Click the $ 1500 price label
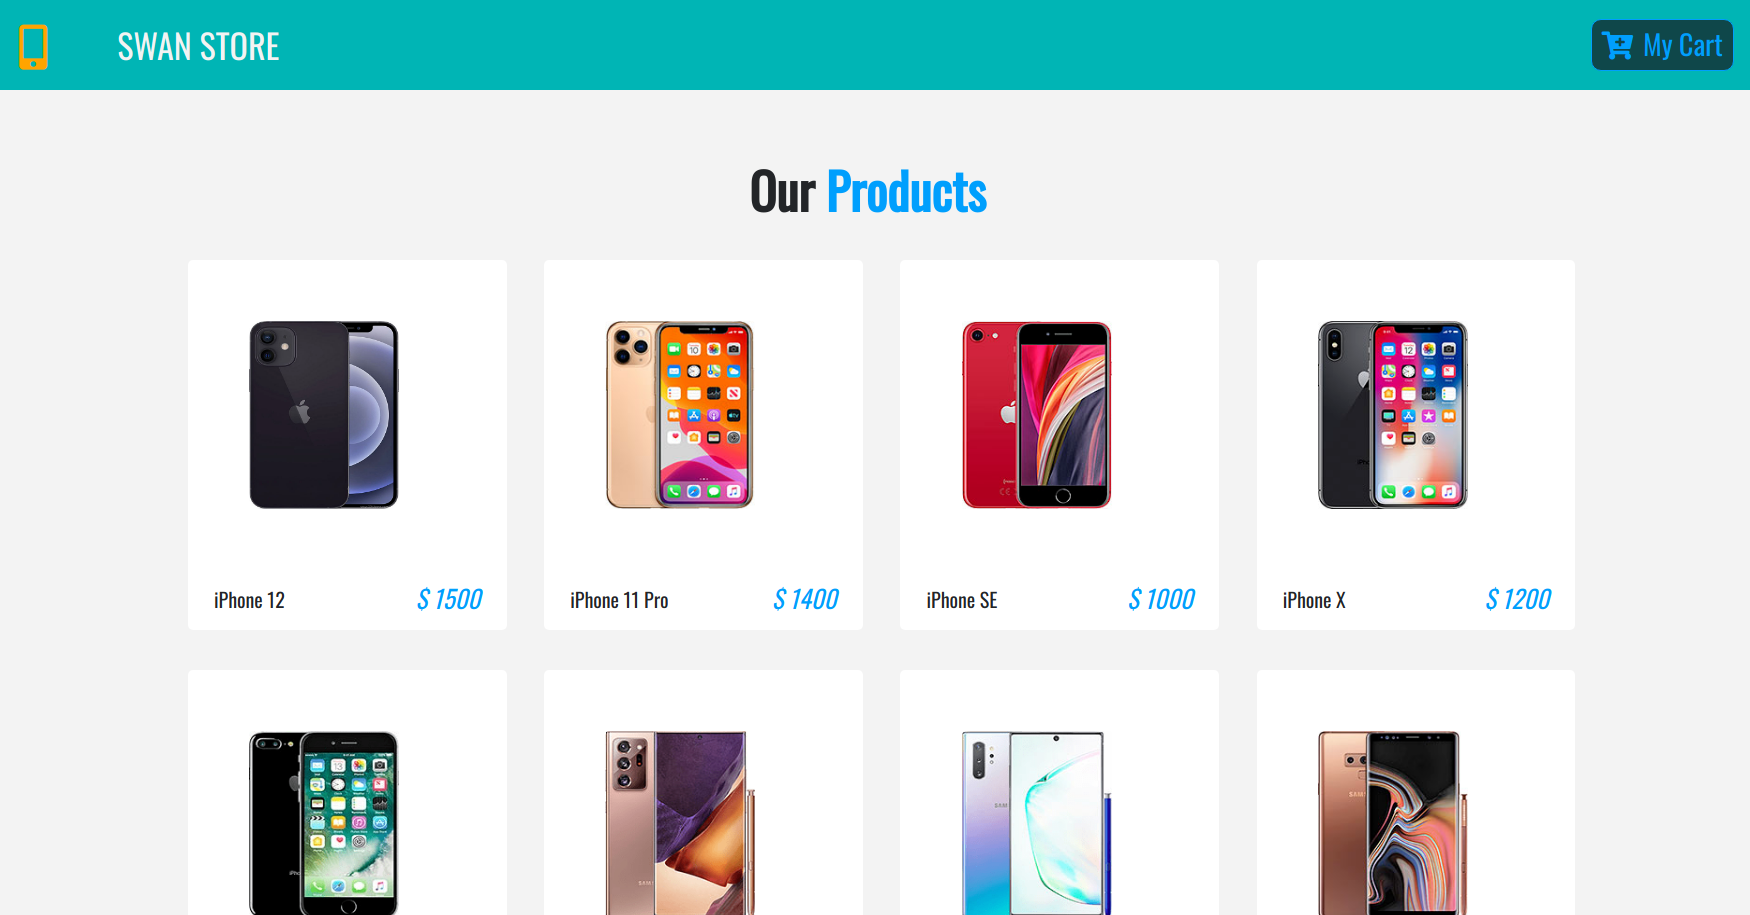The width and height of the screenshot is (1750, 915). 450,599
